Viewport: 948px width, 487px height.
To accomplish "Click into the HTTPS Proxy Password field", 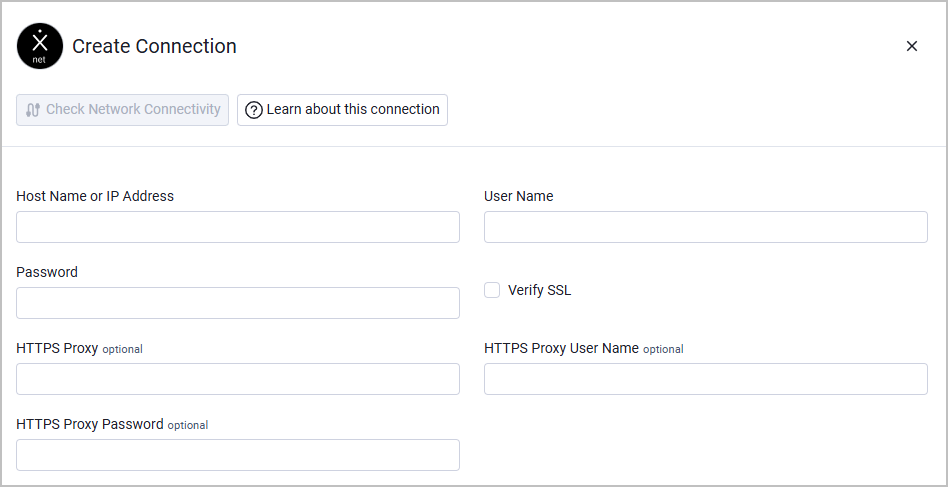I will click(238, 456).
